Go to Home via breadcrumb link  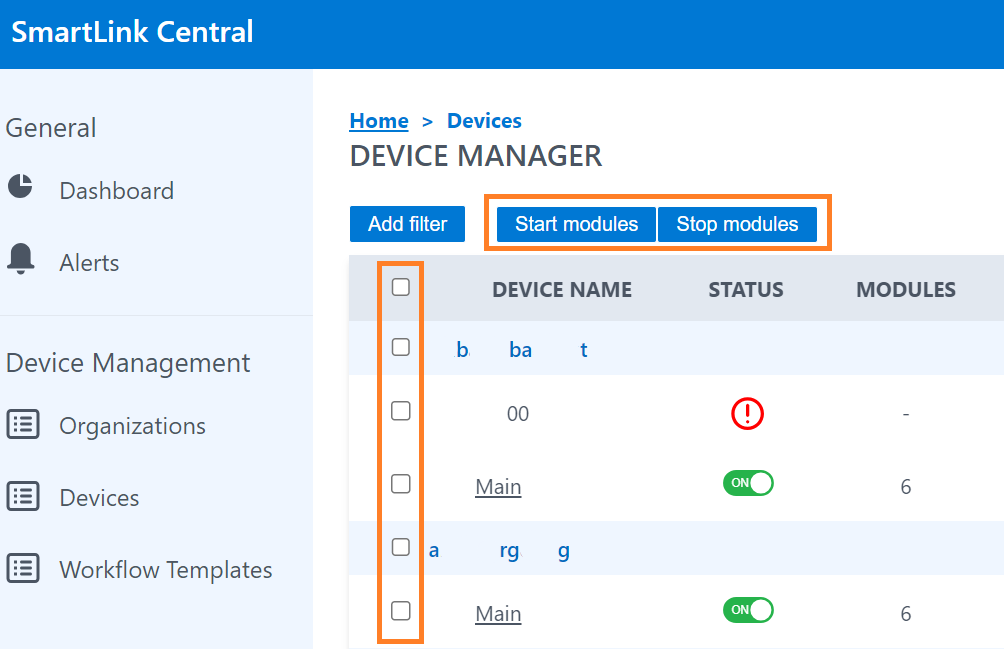379,121
